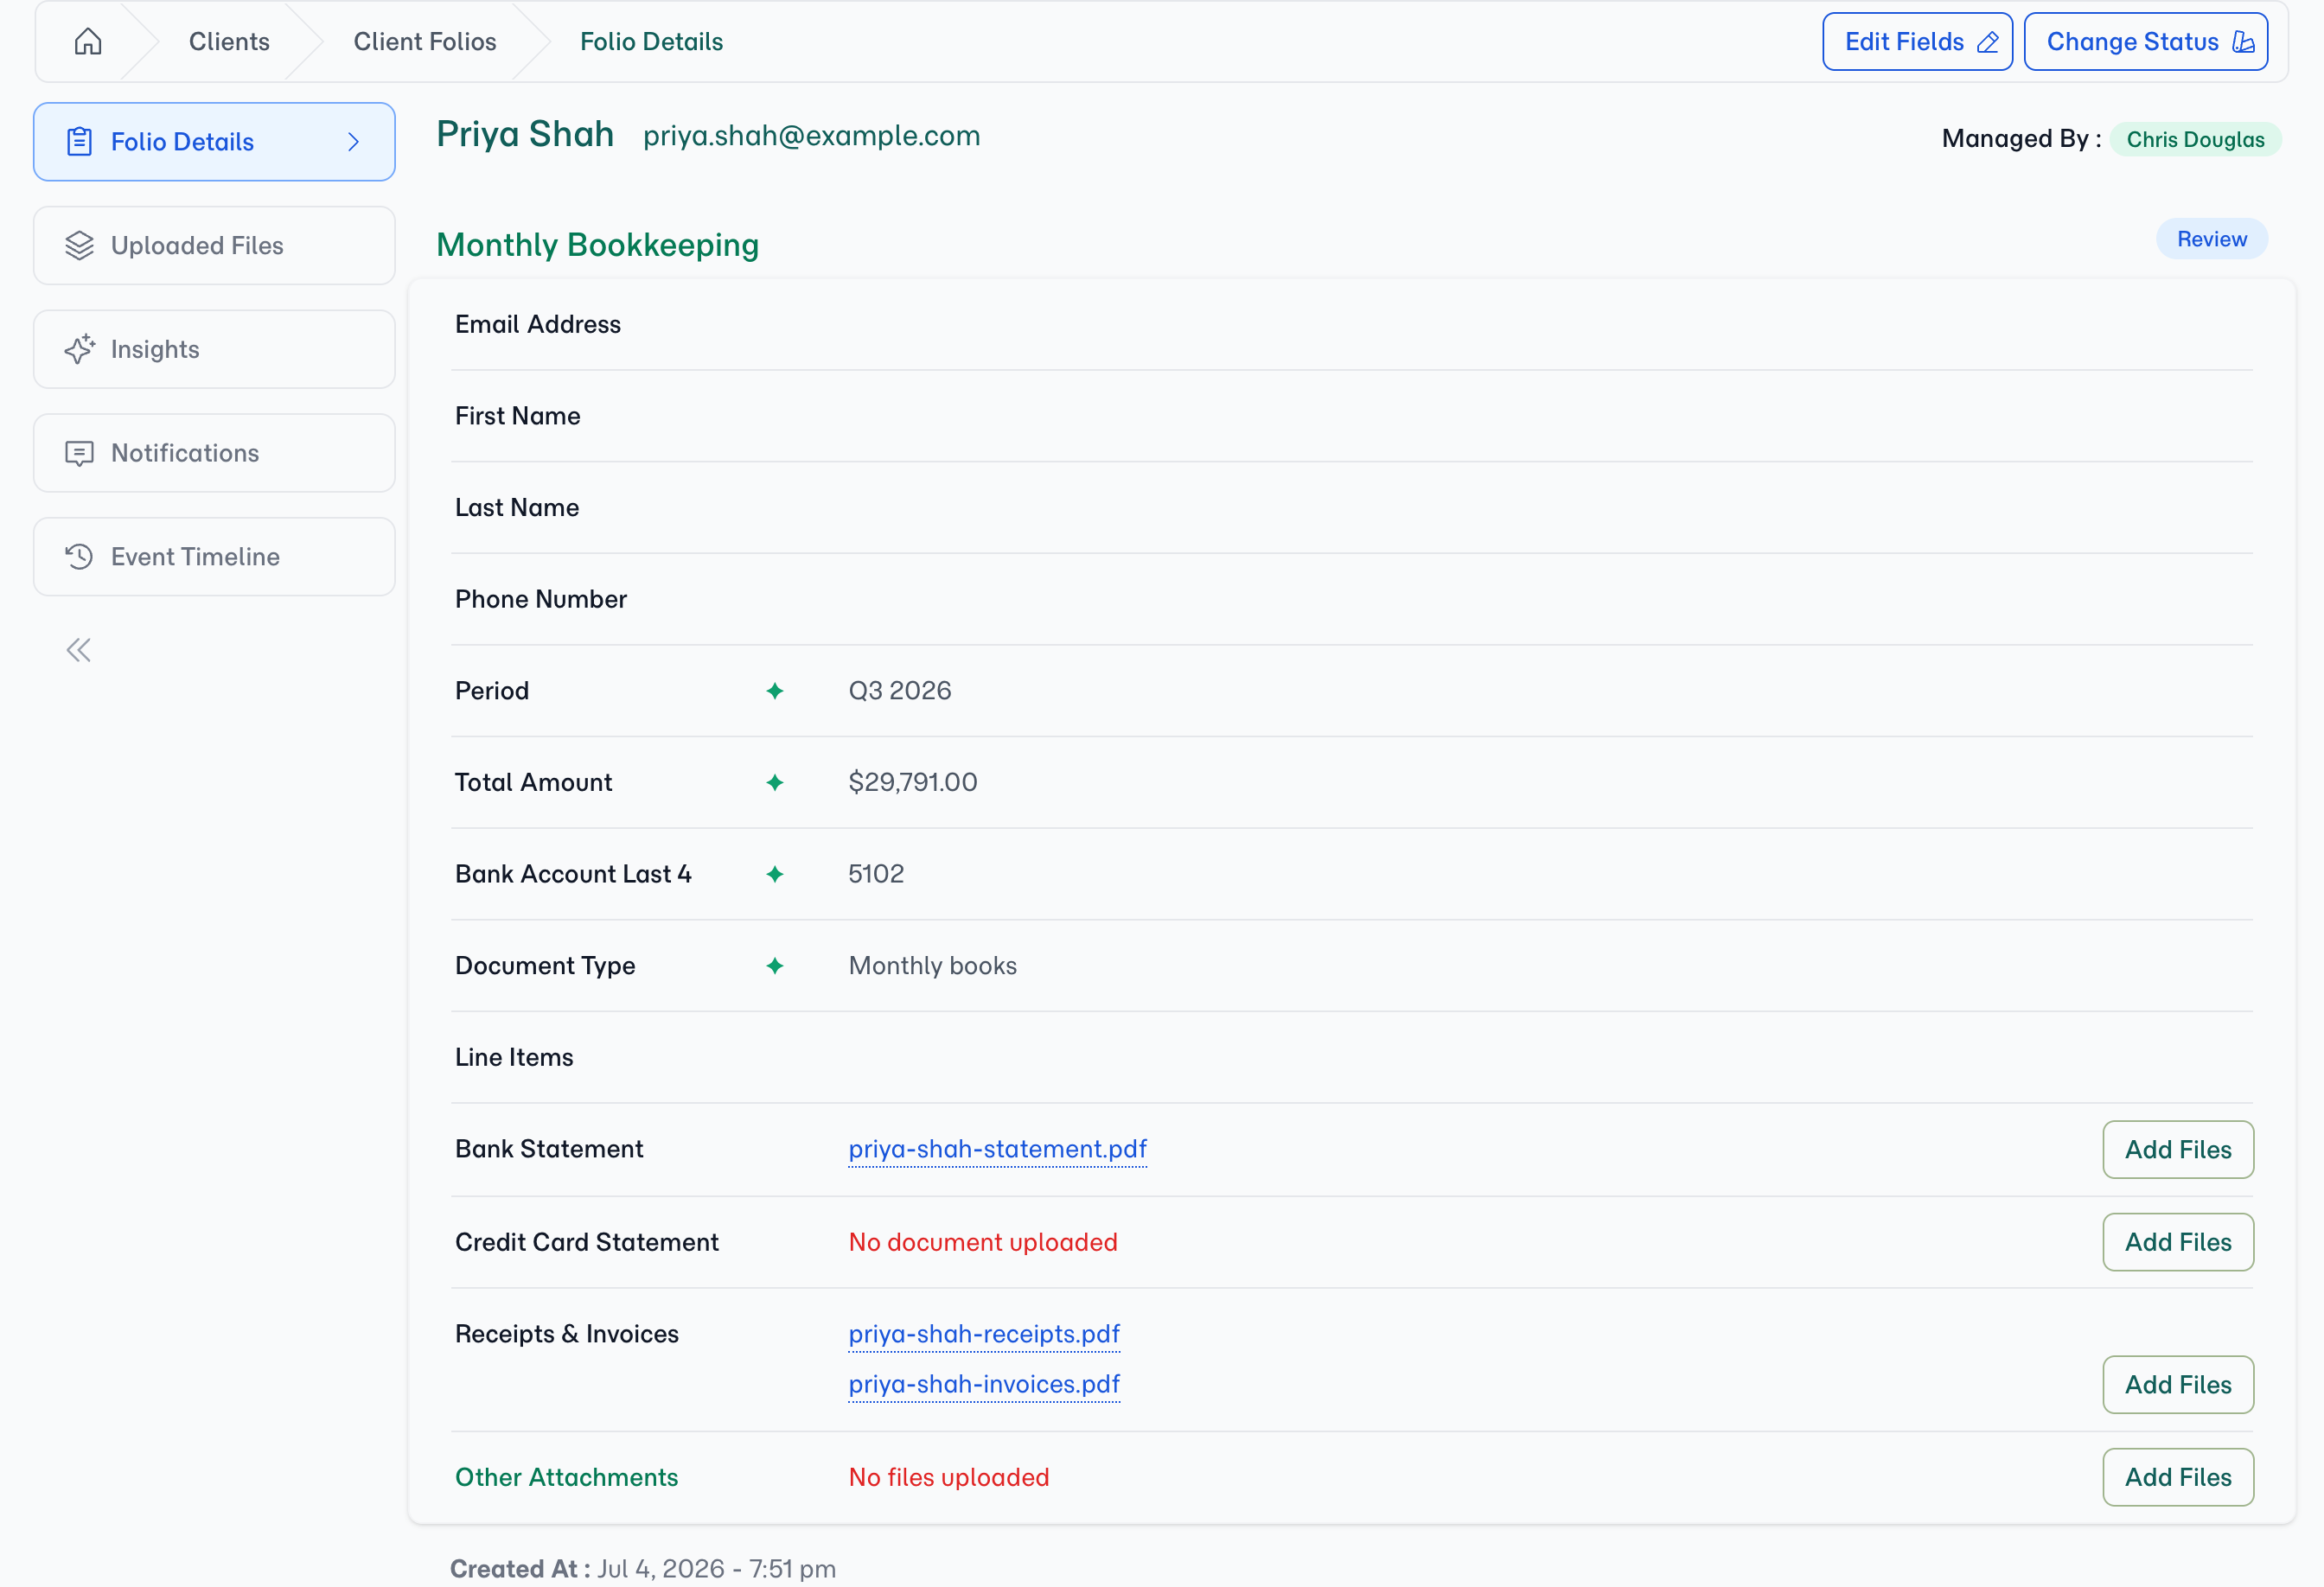
Task: Click the Other Attachments label
Action: click(566, 1477)
